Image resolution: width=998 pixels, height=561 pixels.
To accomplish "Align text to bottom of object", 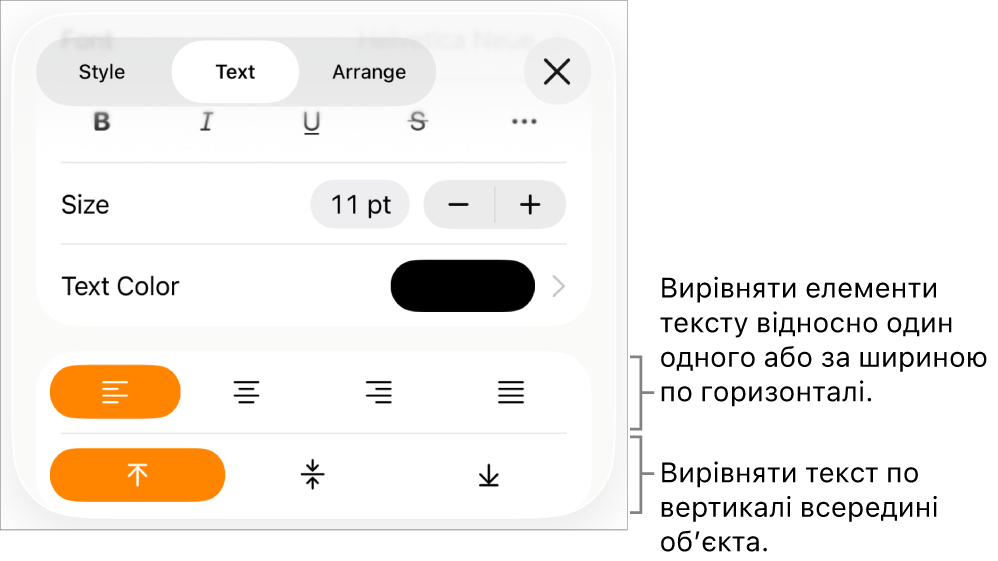I will pos(489,475).
